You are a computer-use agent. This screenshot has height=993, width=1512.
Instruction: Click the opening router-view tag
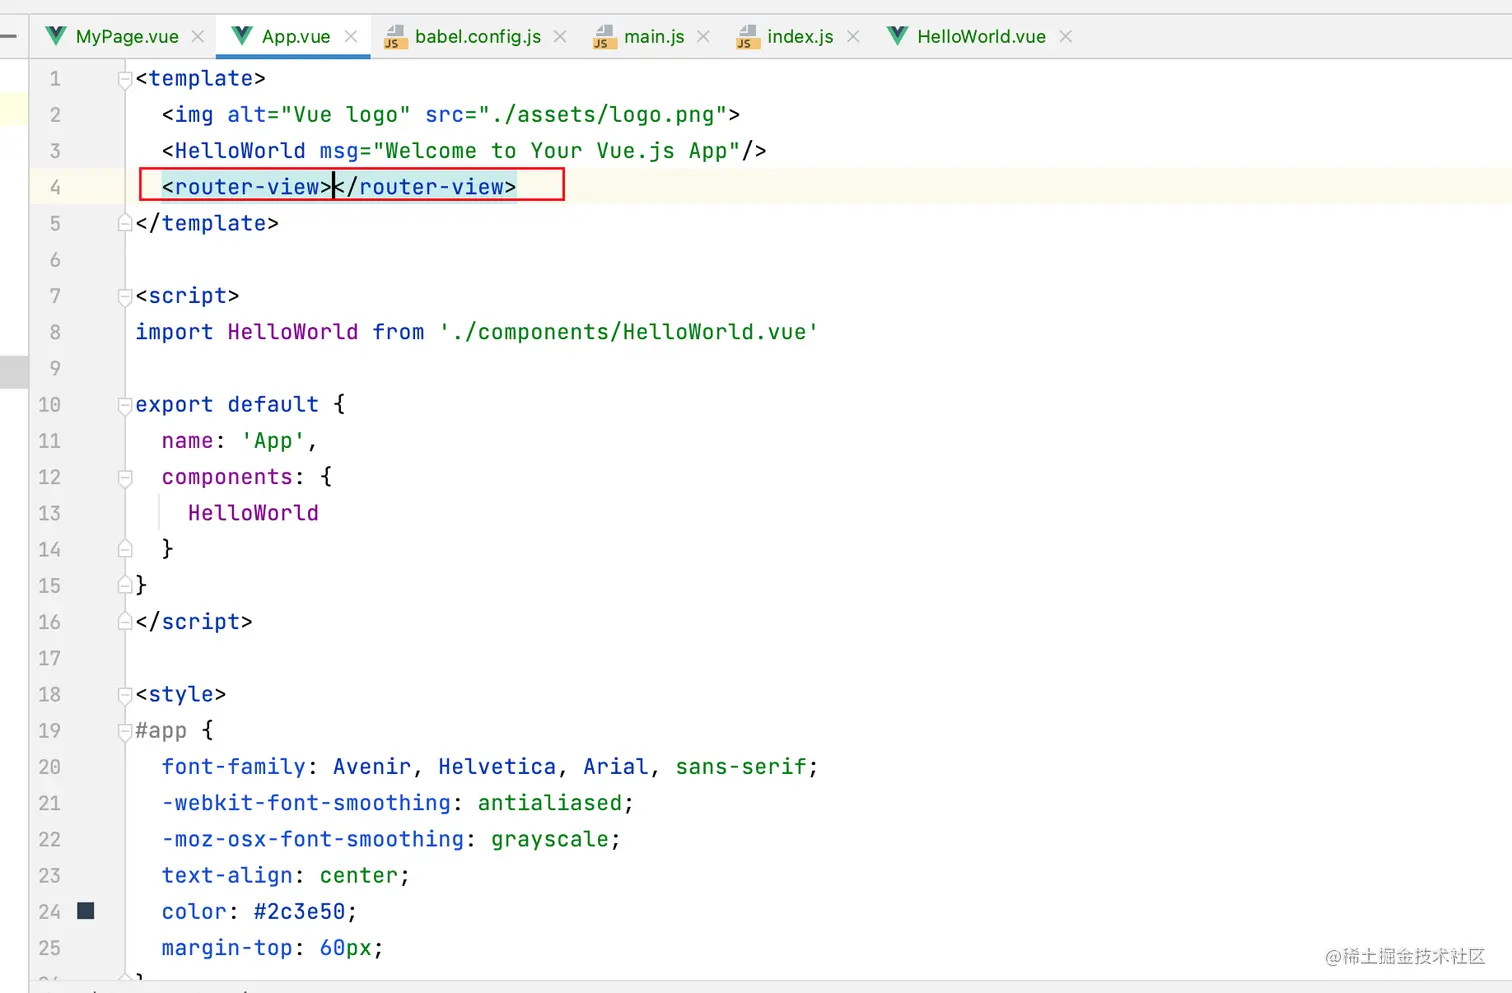click(x=247, y=187)
